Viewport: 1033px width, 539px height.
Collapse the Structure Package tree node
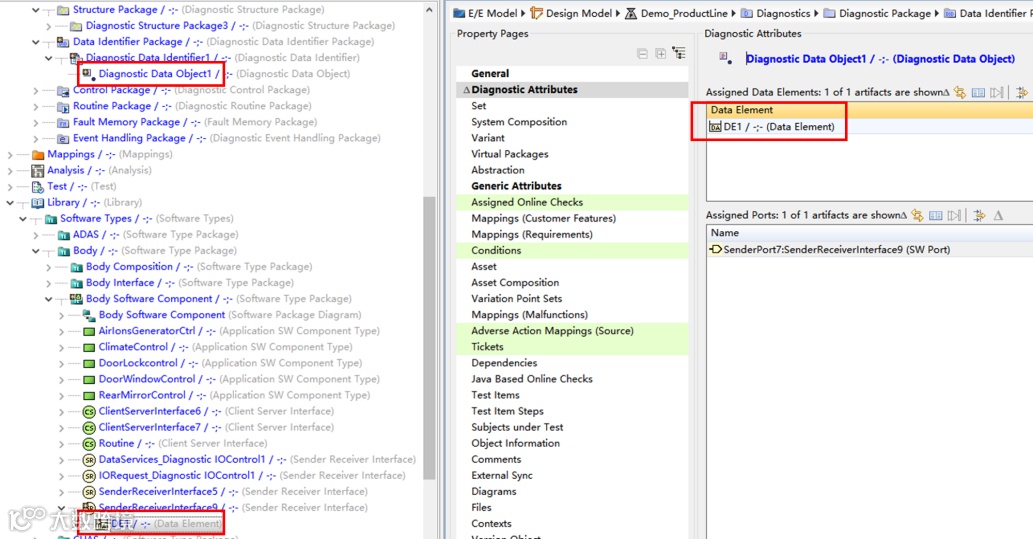pos(36,10)
